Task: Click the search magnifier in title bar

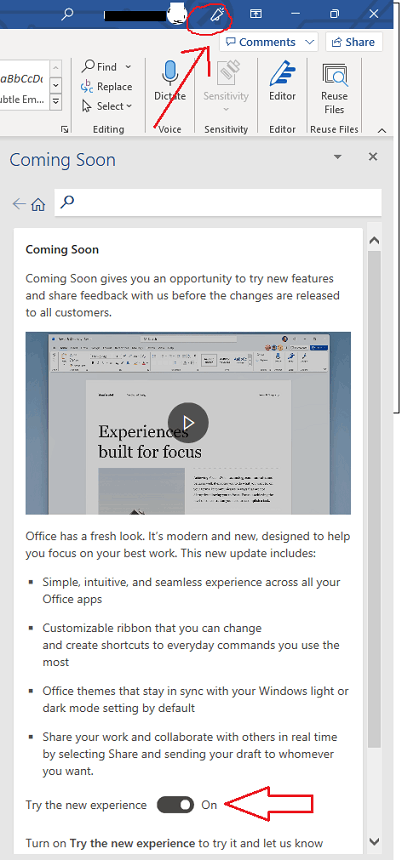Action: click(67, 14)
